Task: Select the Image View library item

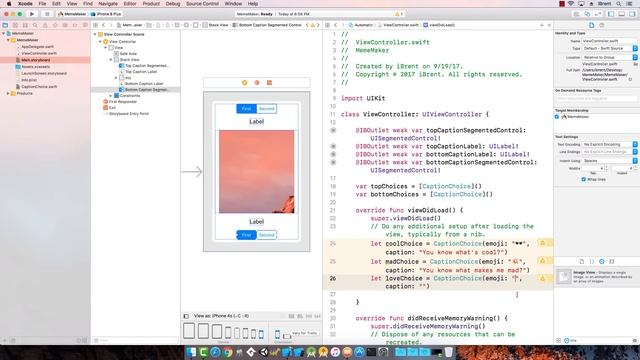Action: pos(596,276)
